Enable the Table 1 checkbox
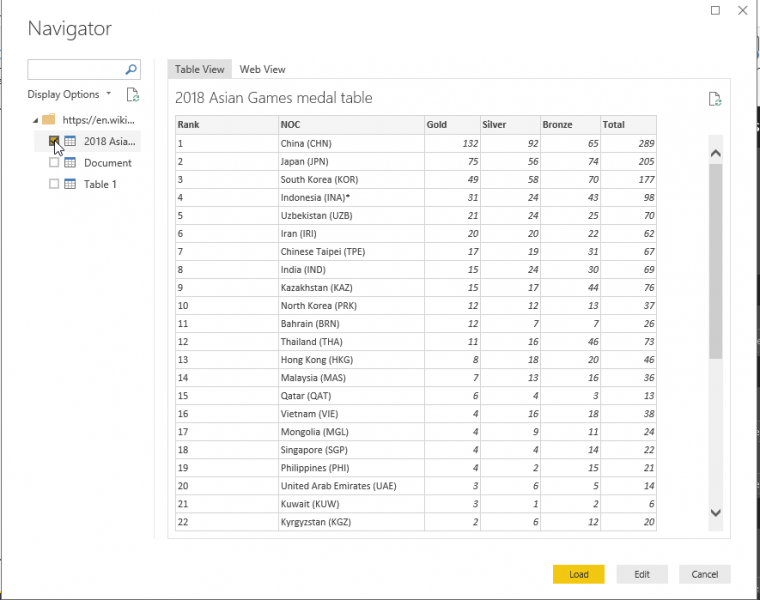760x600 pixels. 54,184
